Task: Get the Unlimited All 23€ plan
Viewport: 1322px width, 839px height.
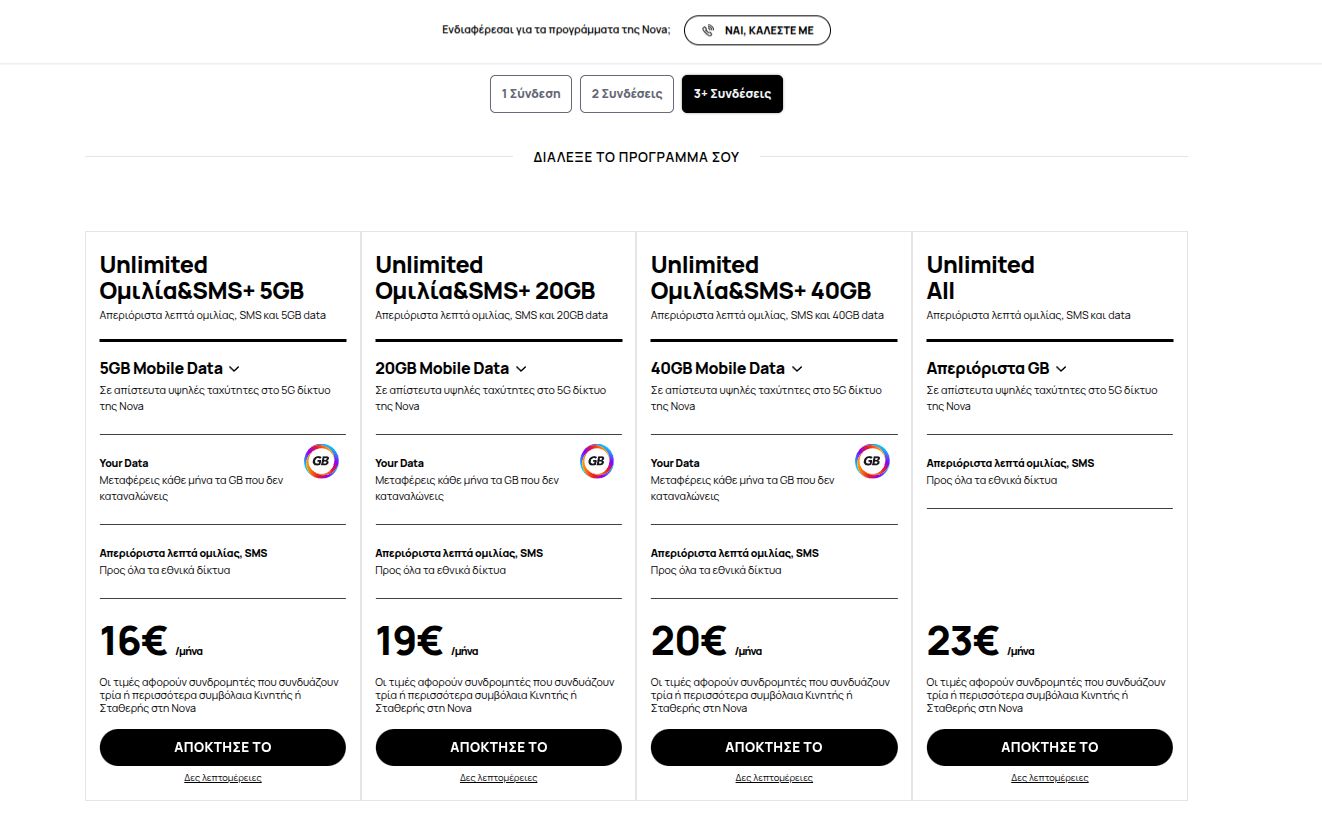Action: tap(1049, 747)
